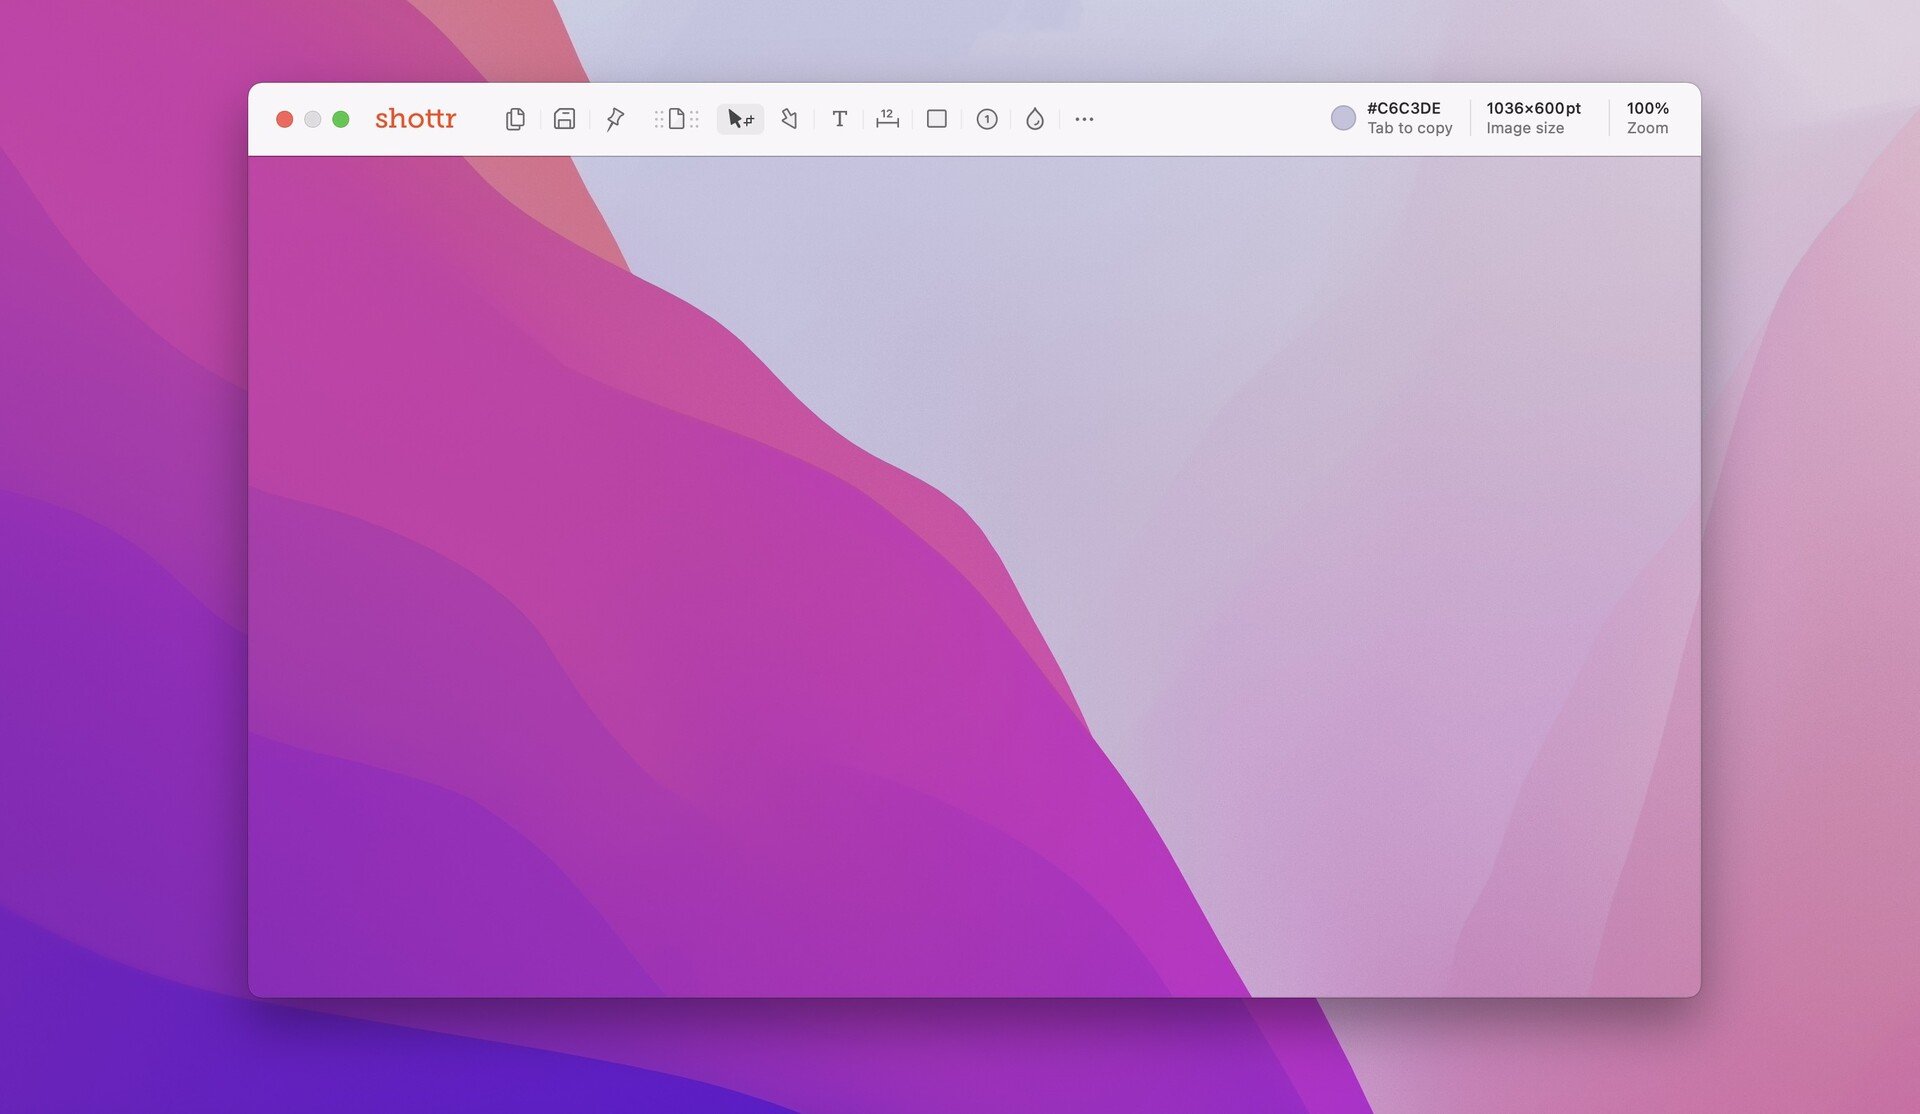The image size is (1920, 1114).
Task: Click the Tab to copy label
Action: (1409, 128)
